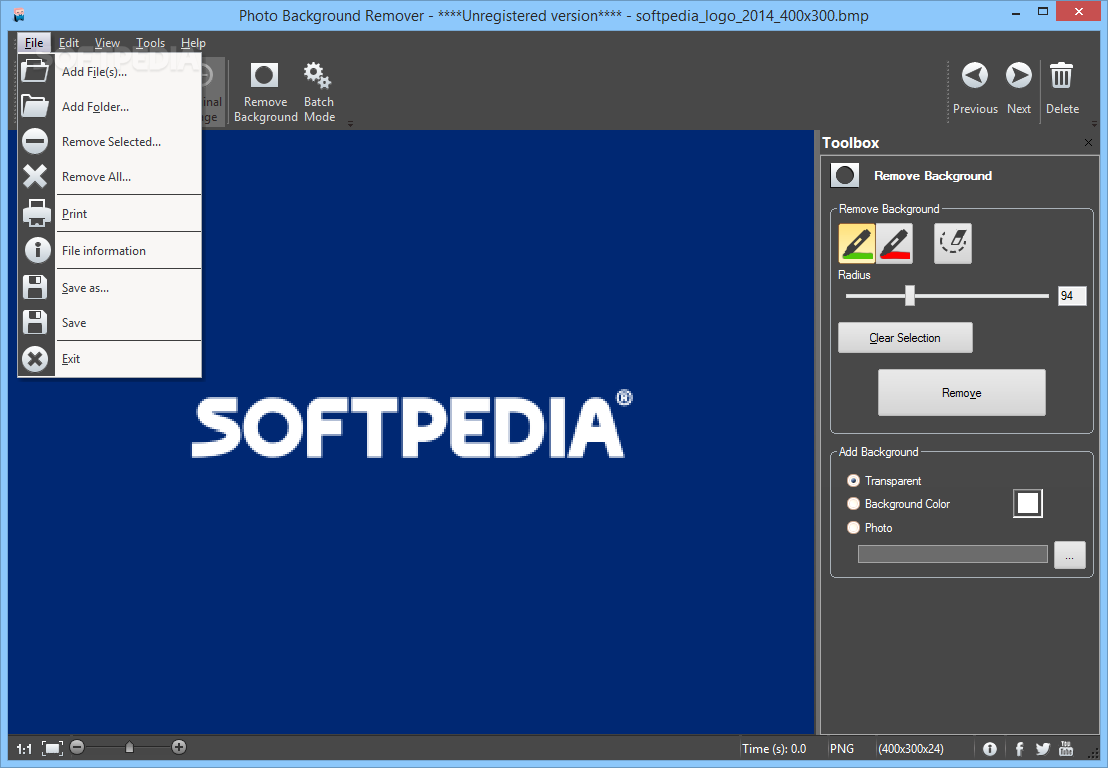The height and width of the screenshot is (768, 1108).
Task: Click the zoom slider handle in status bar
Action: point(129,747)
